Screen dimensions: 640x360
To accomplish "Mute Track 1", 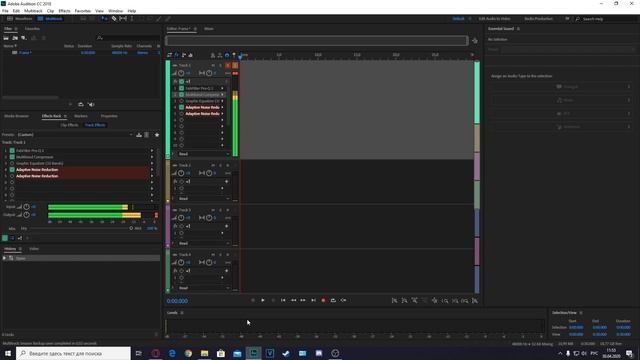I will click(x=213, y=65).
